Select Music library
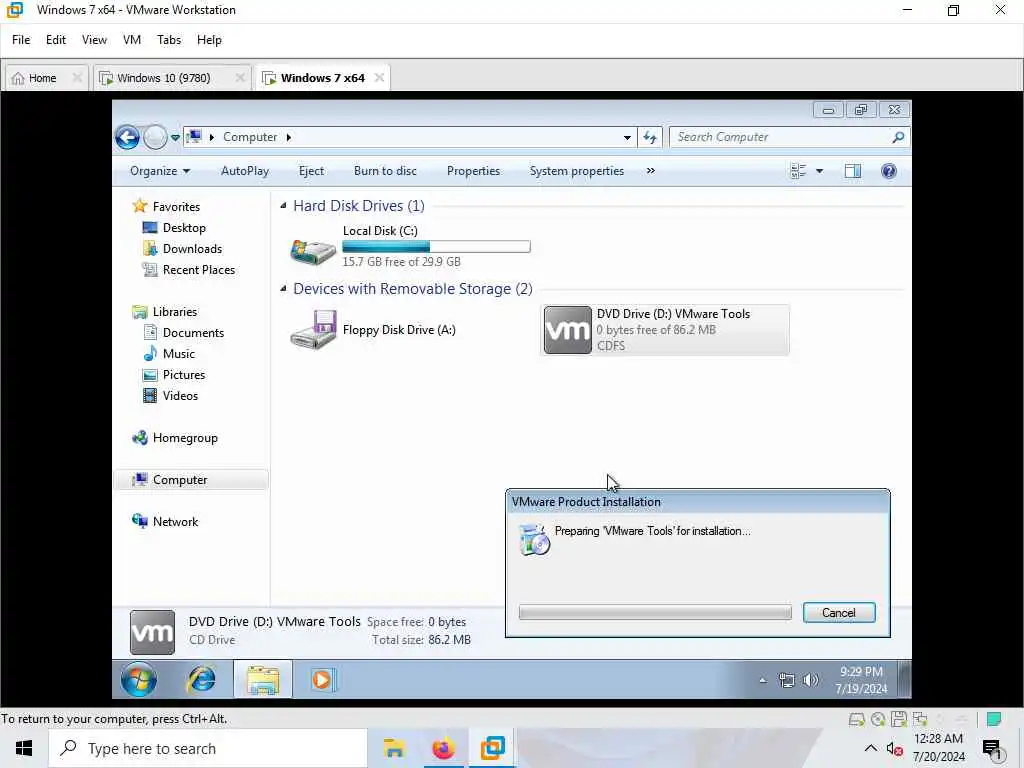Image resolution: width=1024 pixels, height=768 pixels. click(179, 354)
